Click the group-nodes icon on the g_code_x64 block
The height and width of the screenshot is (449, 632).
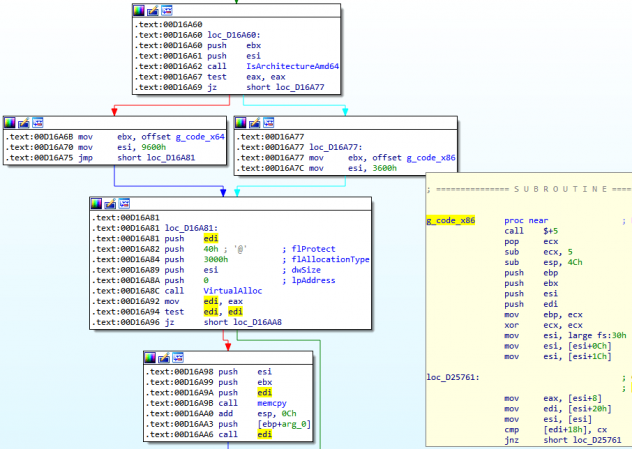click(38, 122)
